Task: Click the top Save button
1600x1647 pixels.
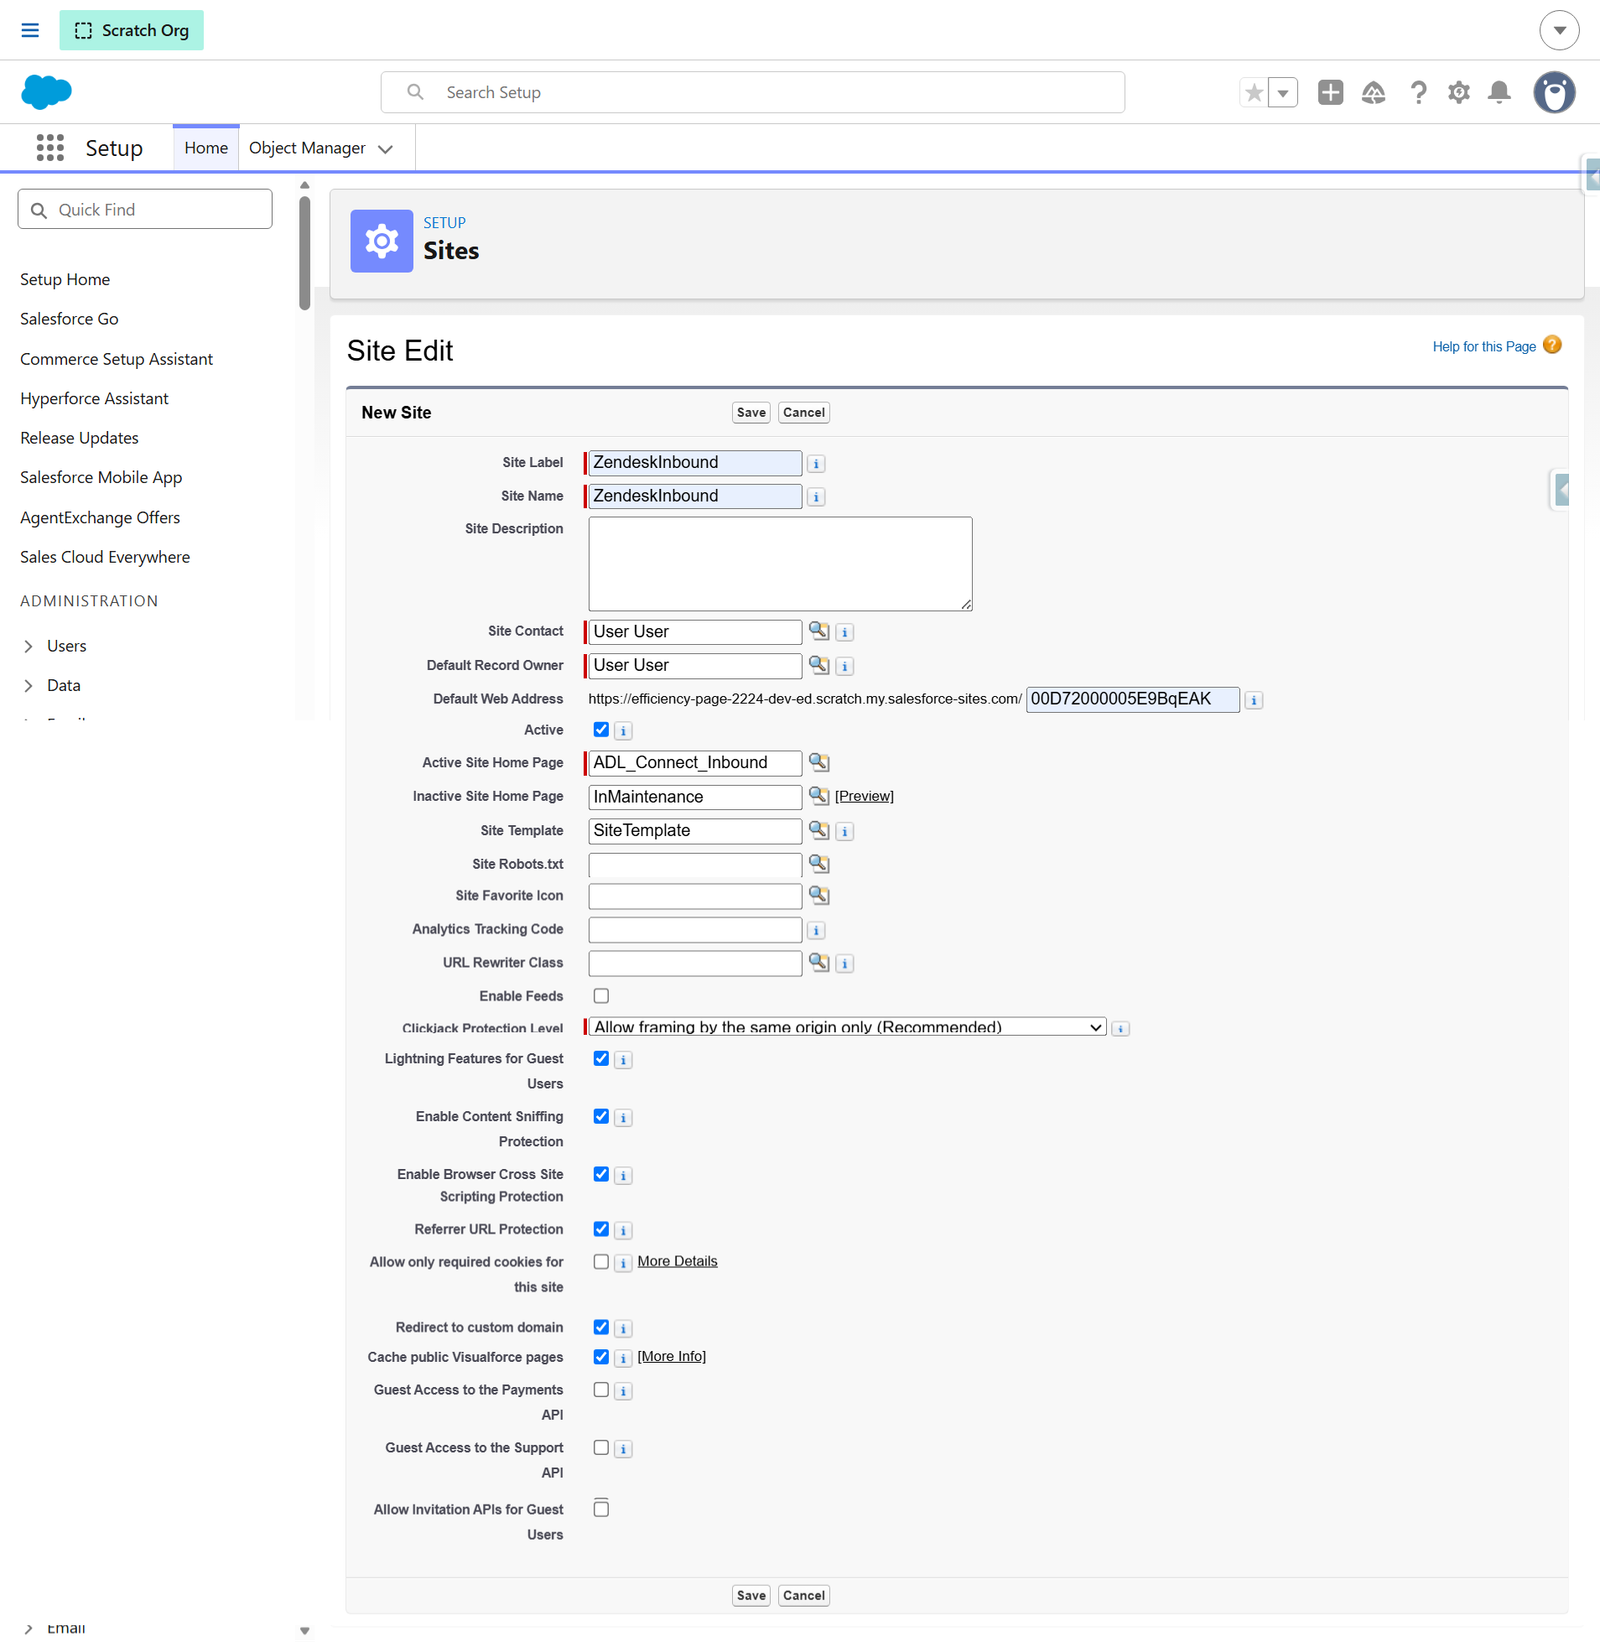Action: point(751,413)
